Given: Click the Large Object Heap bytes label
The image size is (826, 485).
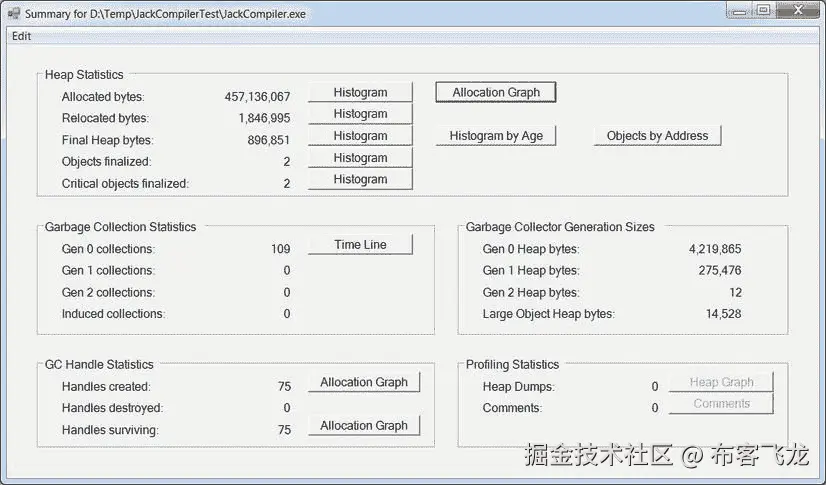Looking at the screenshot, I should 548,314.
